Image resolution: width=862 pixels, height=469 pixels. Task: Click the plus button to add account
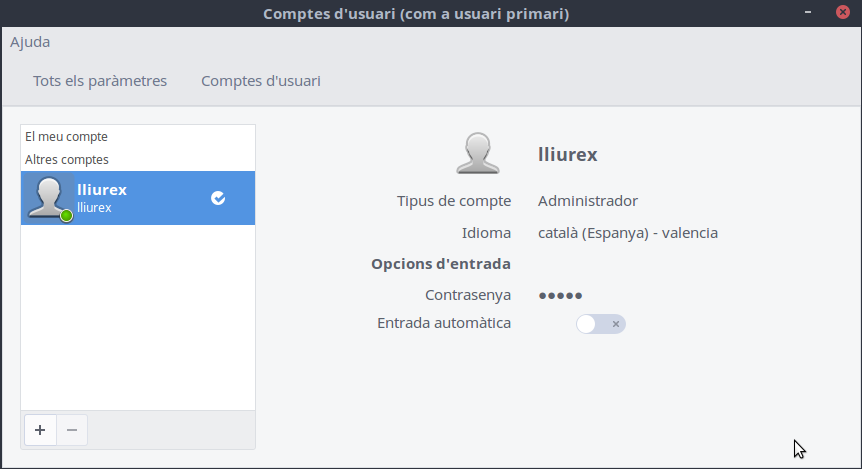(40, 430)
